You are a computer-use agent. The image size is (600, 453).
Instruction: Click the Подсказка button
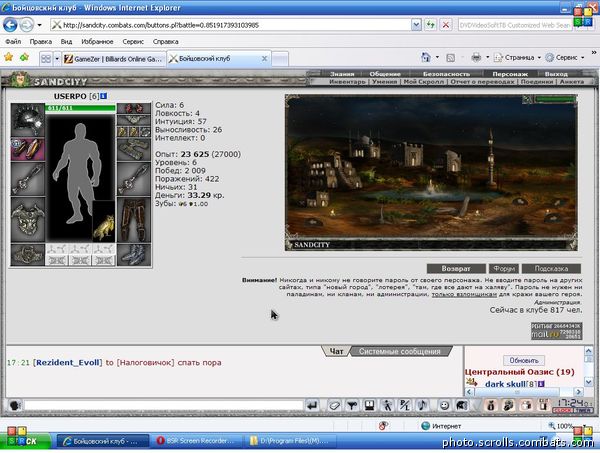point(551,269)
